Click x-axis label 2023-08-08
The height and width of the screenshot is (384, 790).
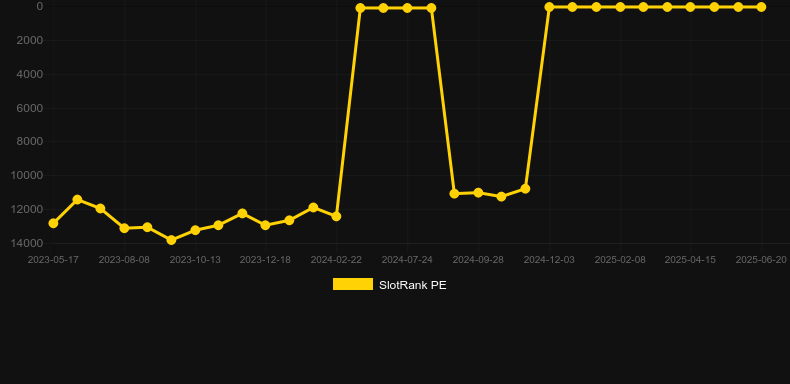click(124, 260)
